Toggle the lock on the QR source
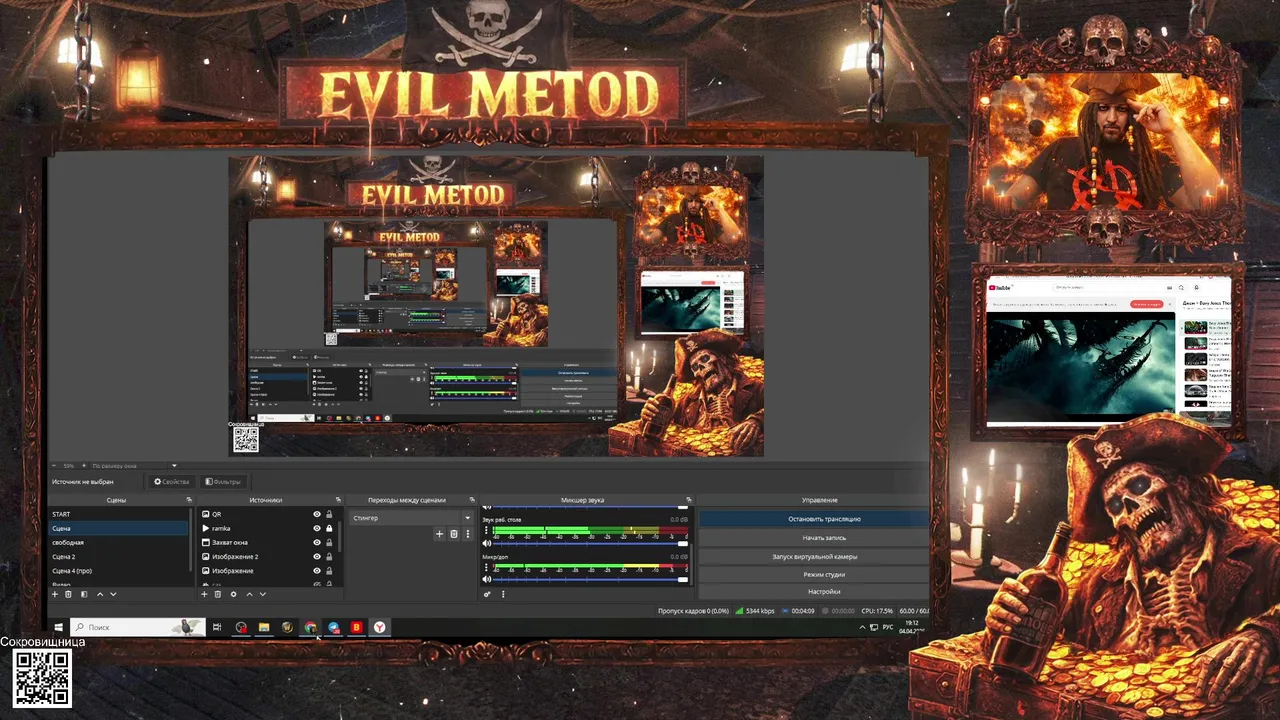The height and width of the screenshot is (720, 1280). point(329,514)
